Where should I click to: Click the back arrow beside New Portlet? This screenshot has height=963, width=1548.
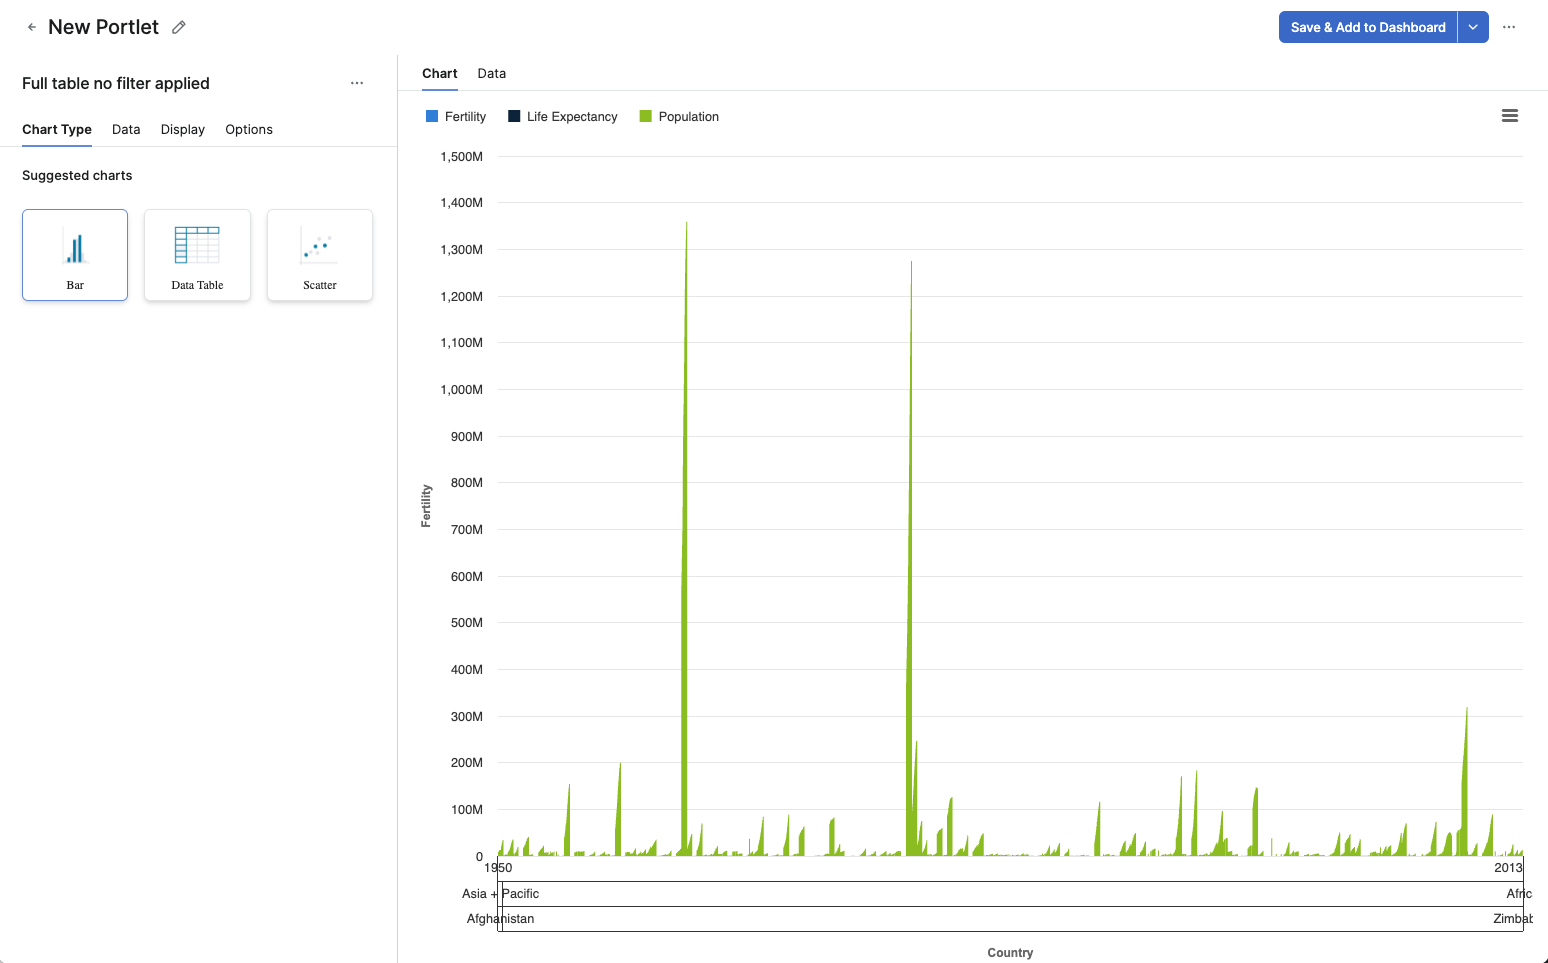pyautogui.click(x=32, y=27)
